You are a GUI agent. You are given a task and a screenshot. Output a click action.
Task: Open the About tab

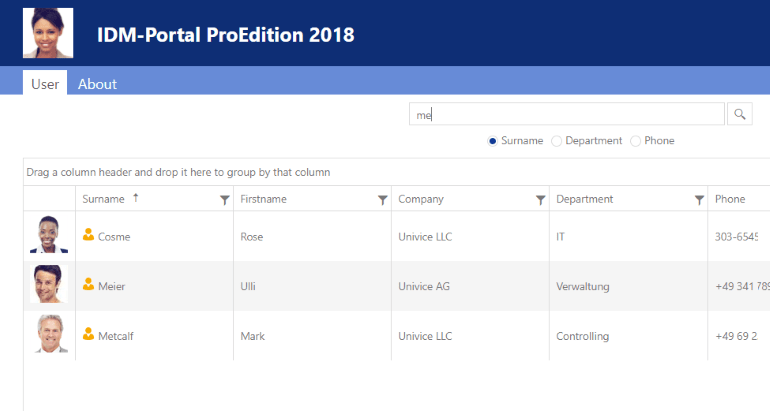(x=97, y=84)
